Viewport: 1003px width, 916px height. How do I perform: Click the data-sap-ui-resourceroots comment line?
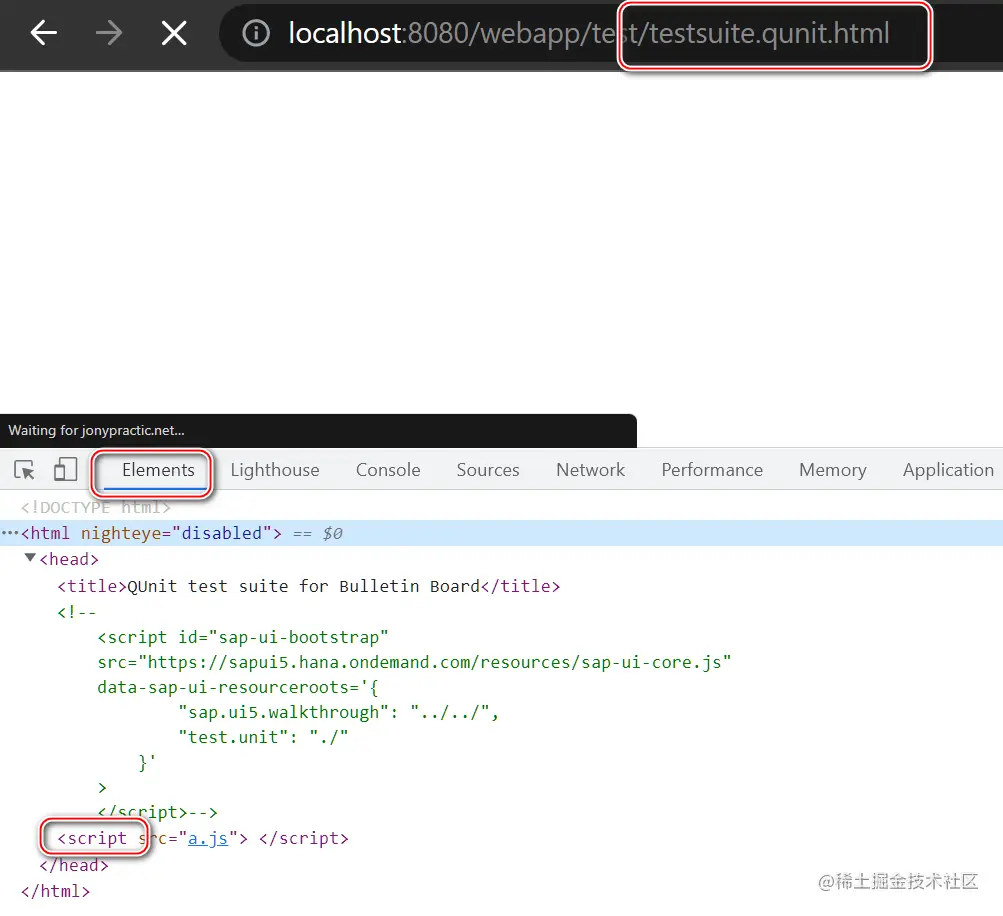coord(238,687)
